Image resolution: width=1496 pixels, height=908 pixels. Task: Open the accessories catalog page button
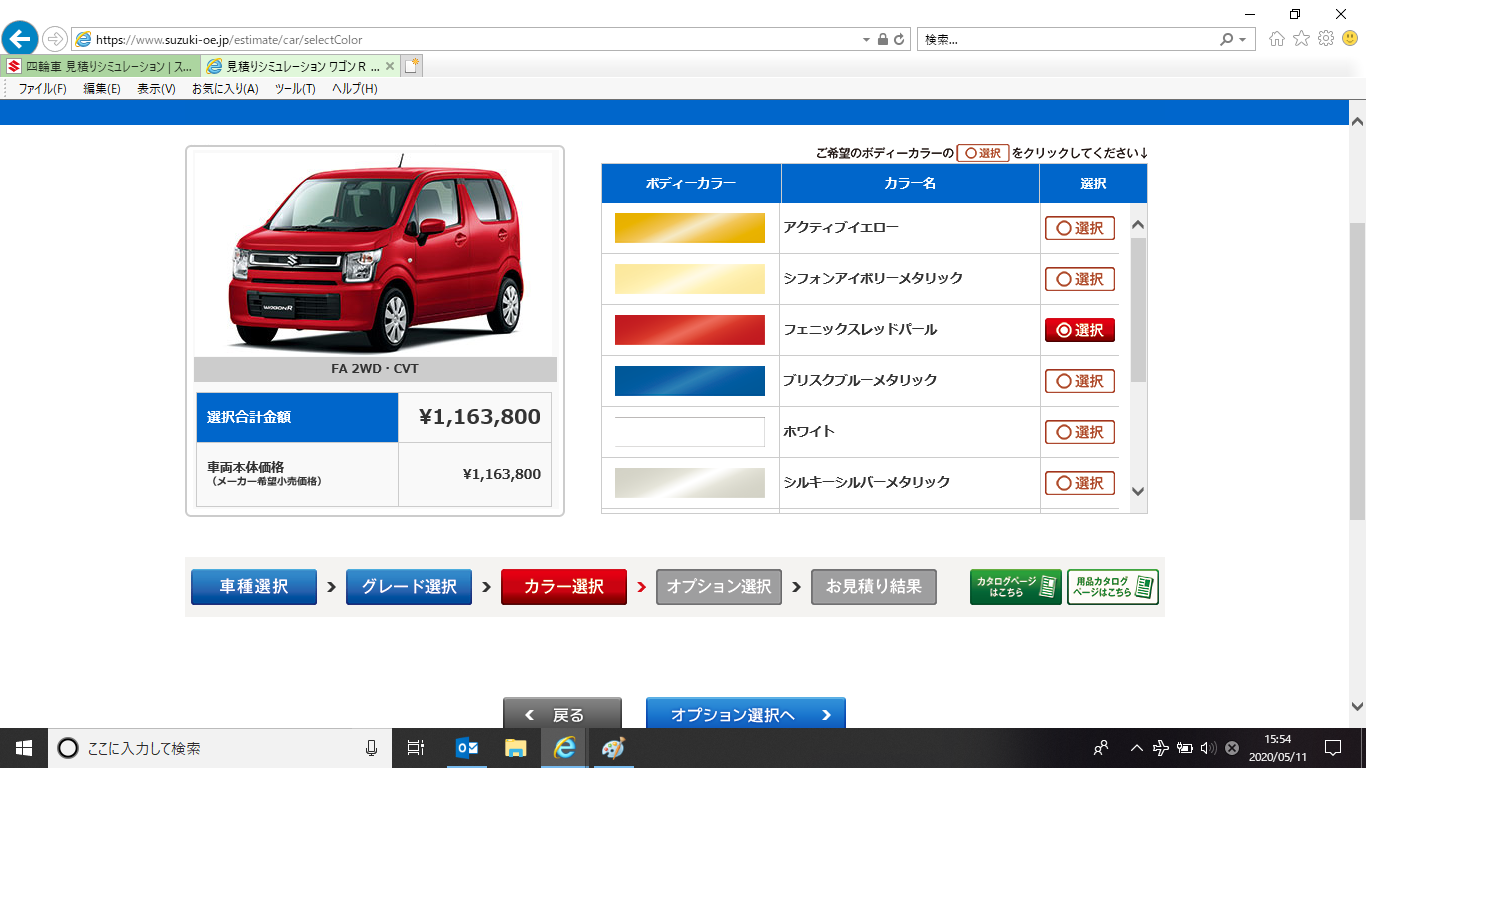click(1112, 587)
